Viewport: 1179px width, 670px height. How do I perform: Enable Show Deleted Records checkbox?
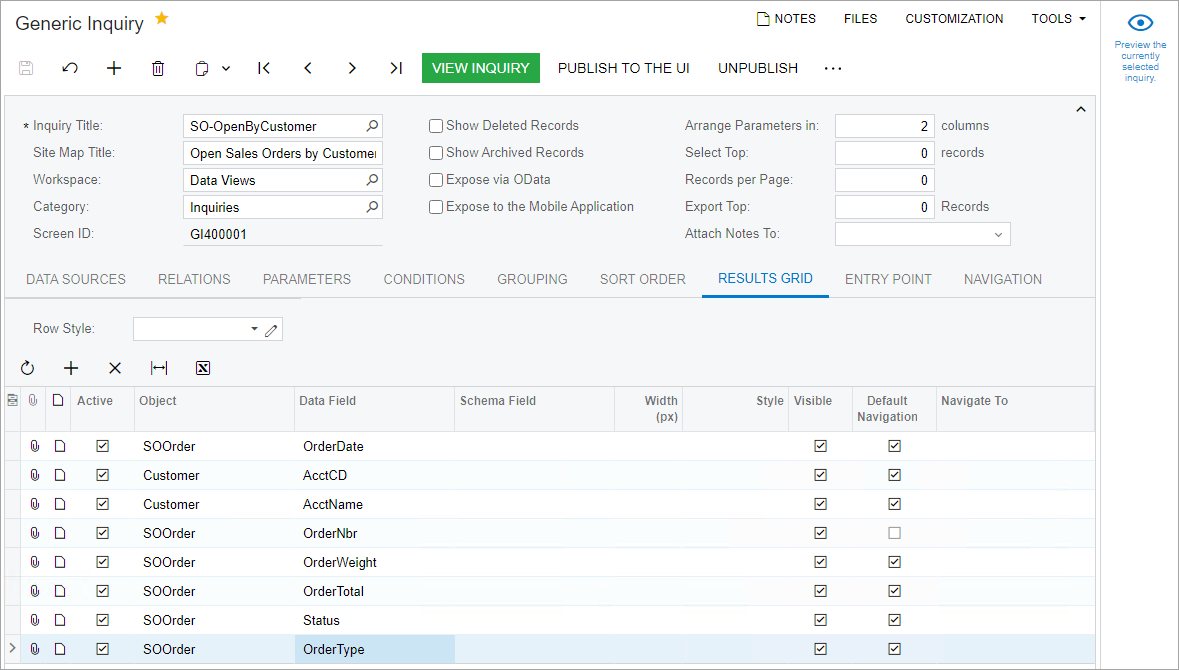pos(436,126)
